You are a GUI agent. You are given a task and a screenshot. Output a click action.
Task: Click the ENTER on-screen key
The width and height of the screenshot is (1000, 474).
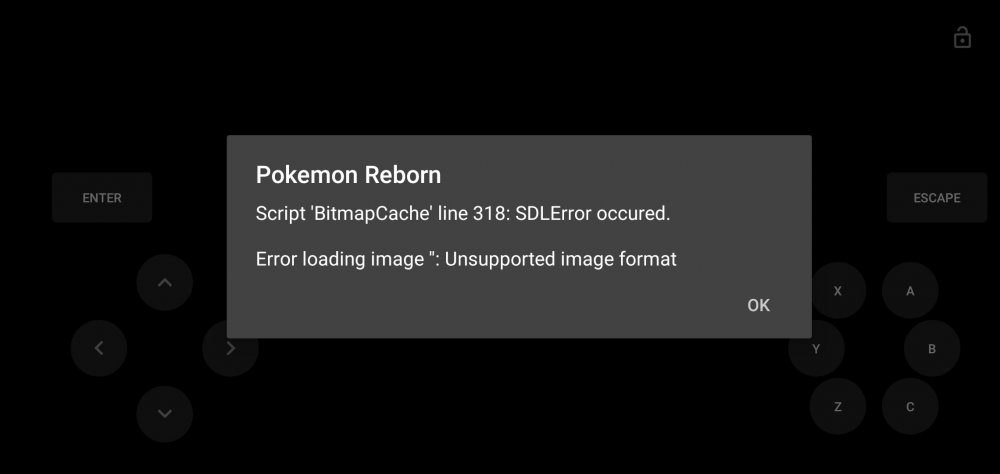[x=102, y=197]
